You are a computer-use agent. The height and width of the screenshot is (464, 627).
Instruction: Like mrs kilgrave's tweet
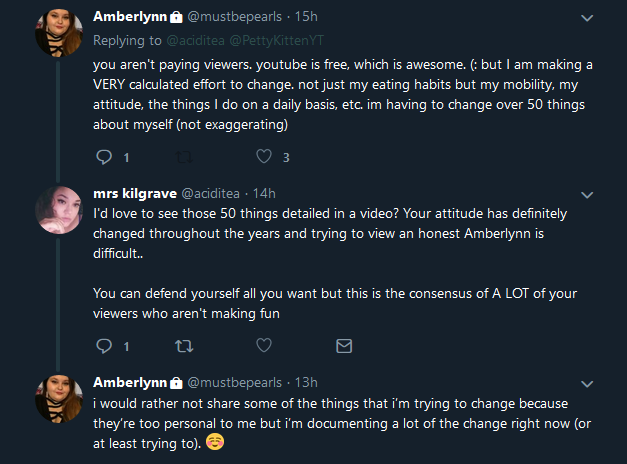[x=264, y=345]
